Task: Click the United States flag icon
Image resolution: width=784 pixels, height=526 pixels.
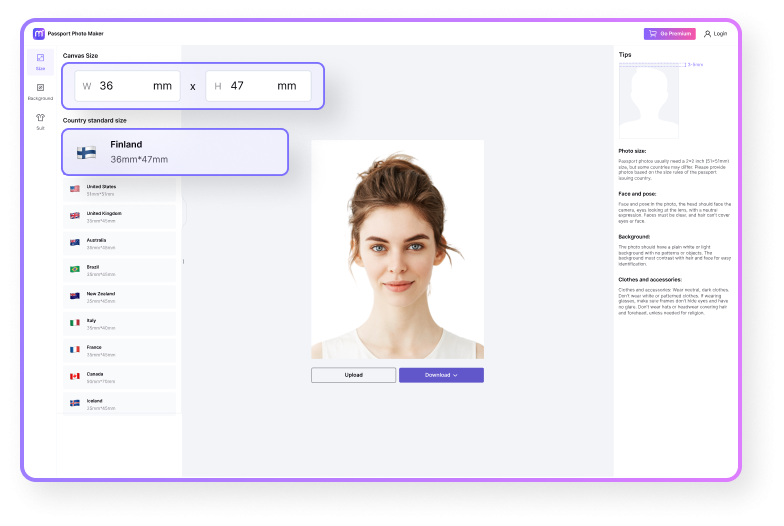Action: (75, 189)
